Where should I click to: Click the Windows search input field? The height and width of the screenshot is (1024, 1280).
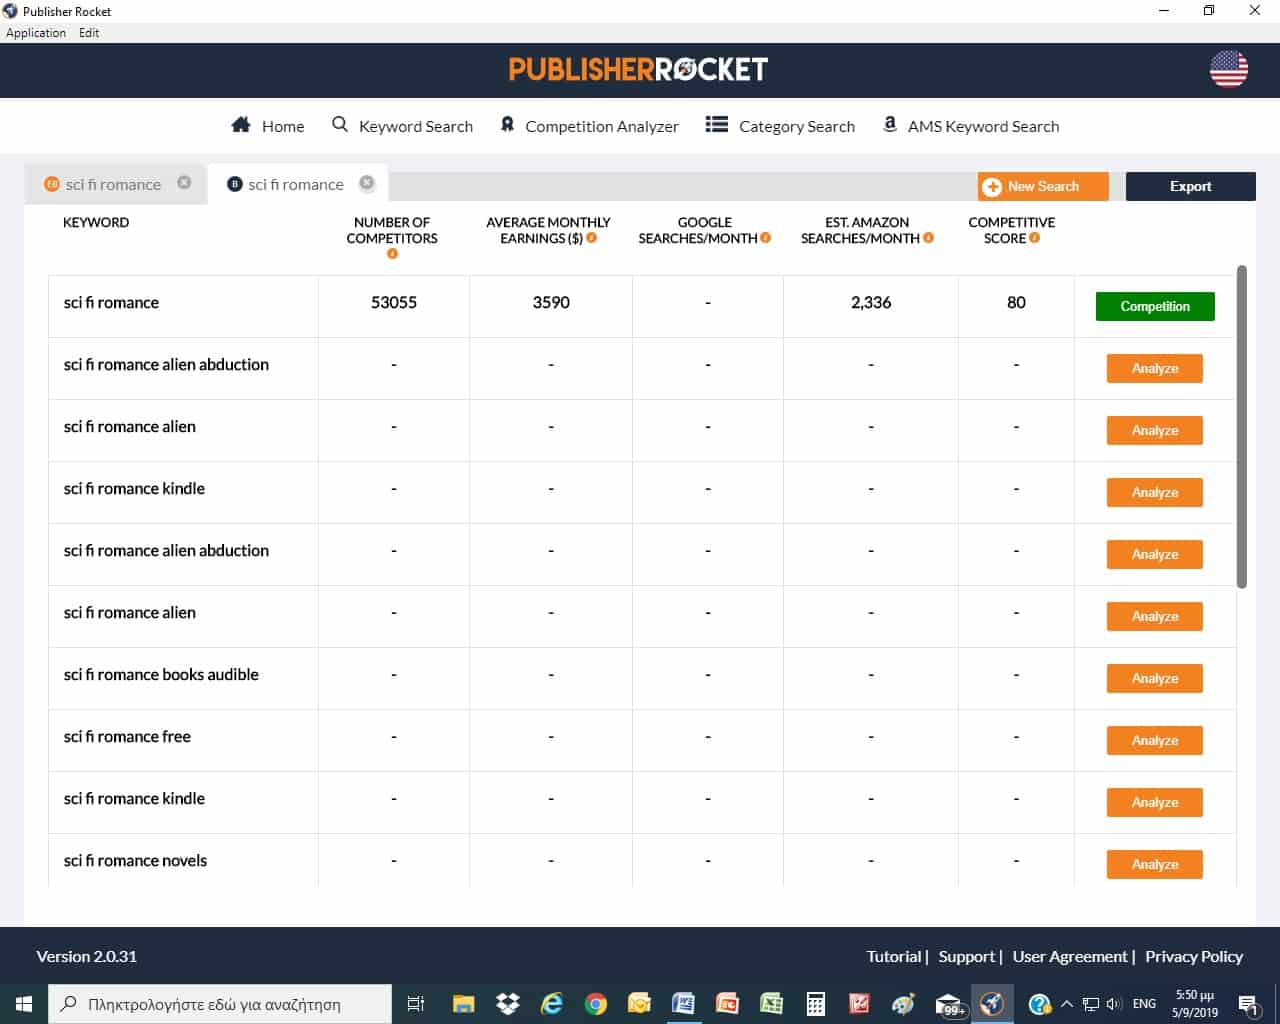click(220, 1003)
